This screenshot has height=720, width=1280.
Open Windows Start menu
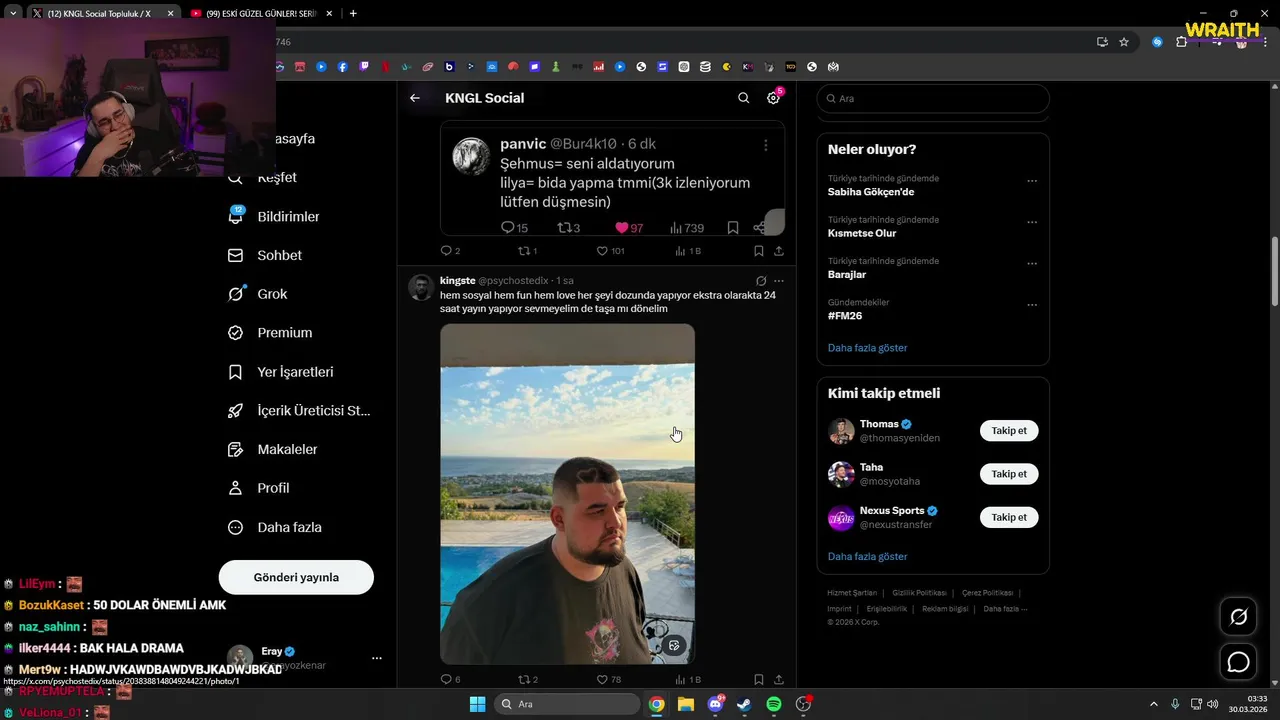click(x=477, y=704)
